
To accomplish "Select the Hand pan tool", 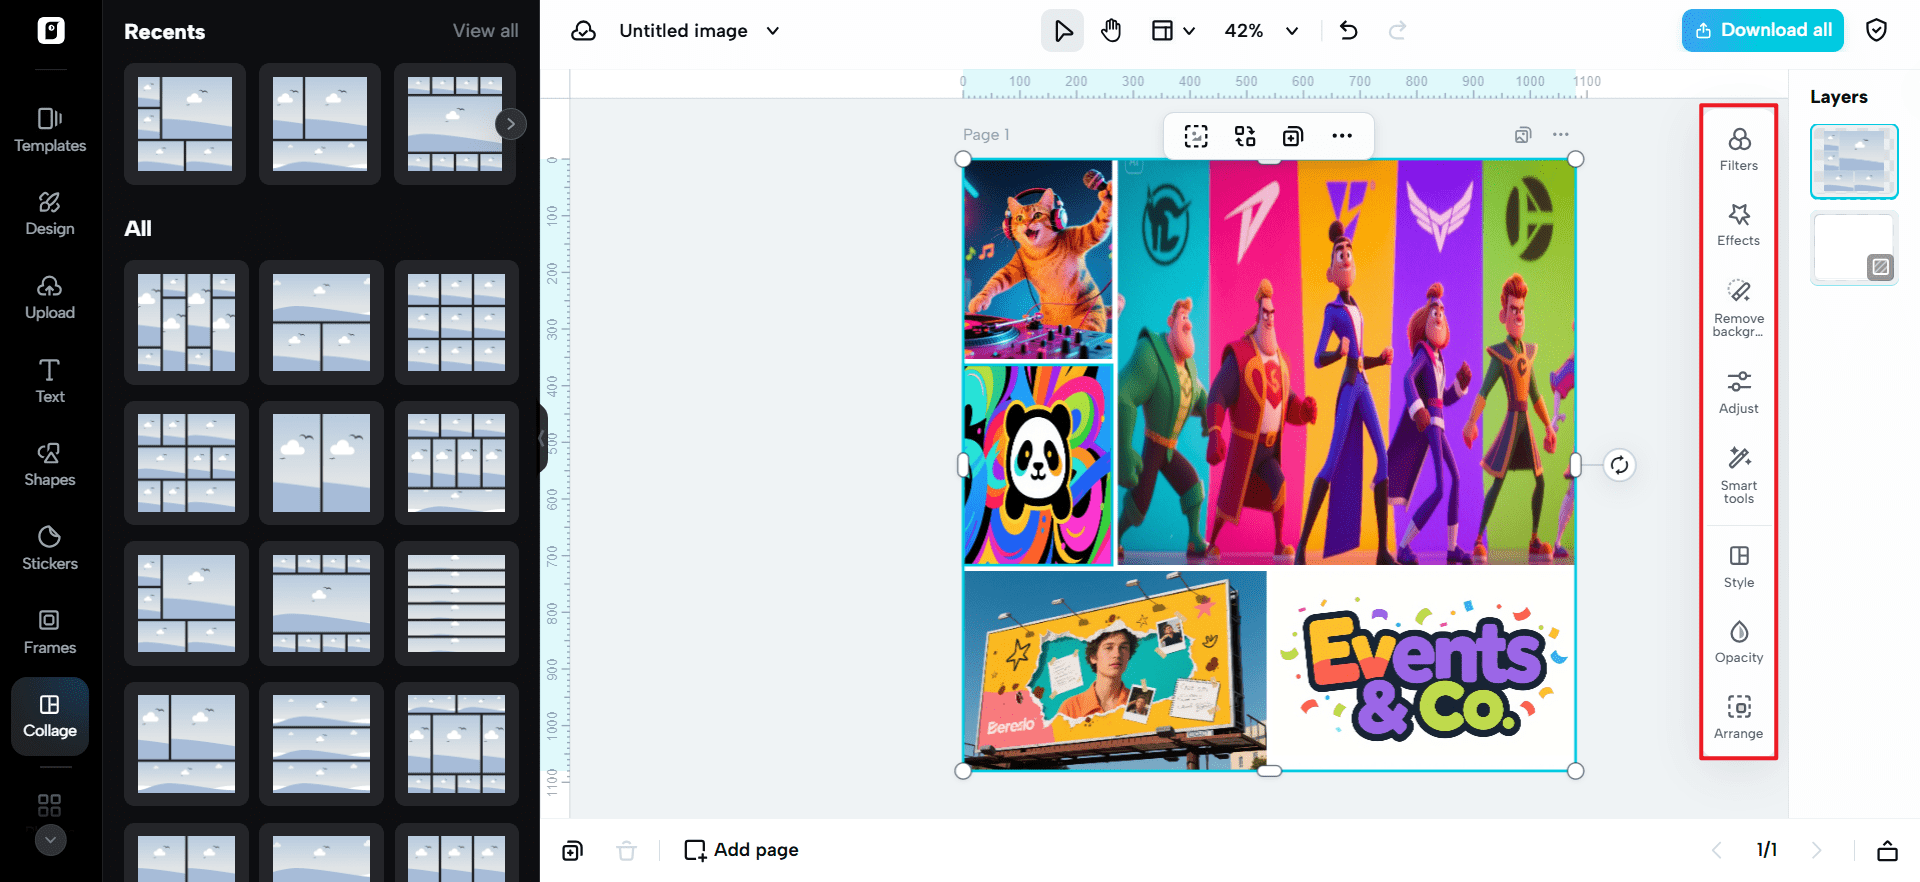I will coord(1111,31).
